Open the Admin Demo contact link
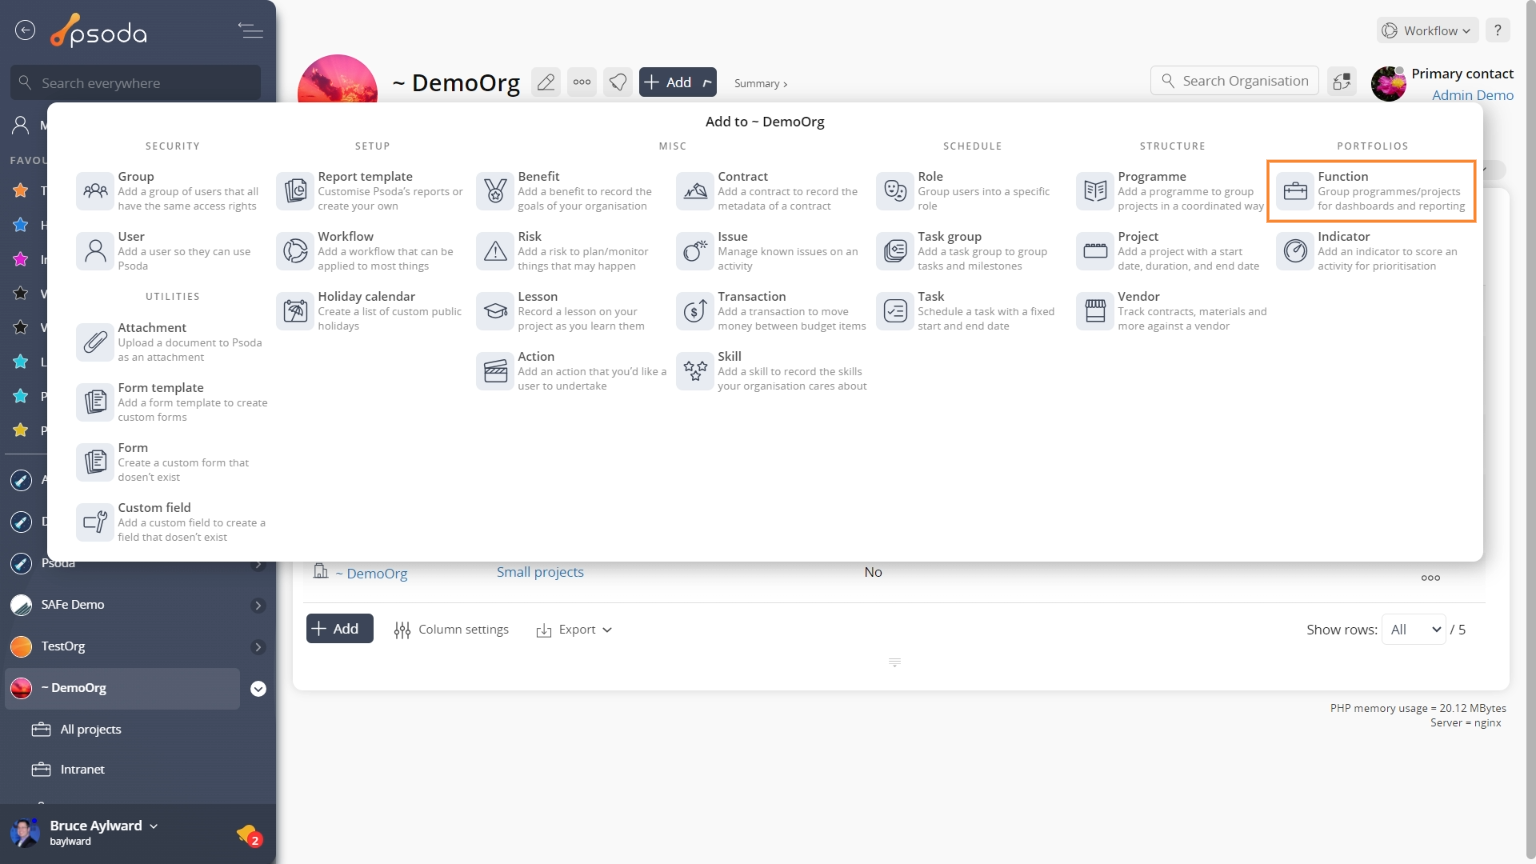1536x864 pixels. tap(1472, 95)
